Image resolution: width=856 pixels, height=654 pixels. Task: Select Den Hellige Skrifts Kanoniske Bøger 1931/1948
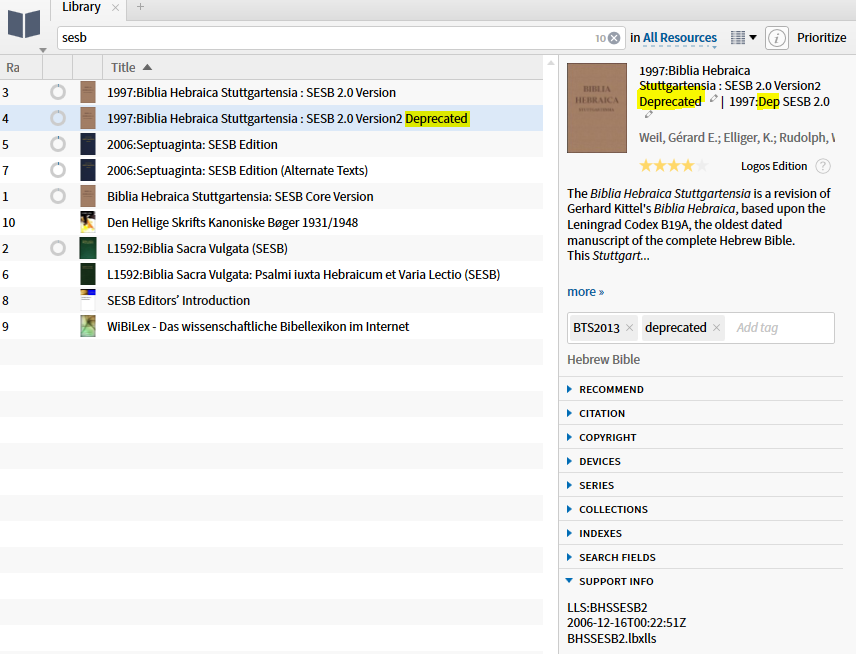pos(233,223)
